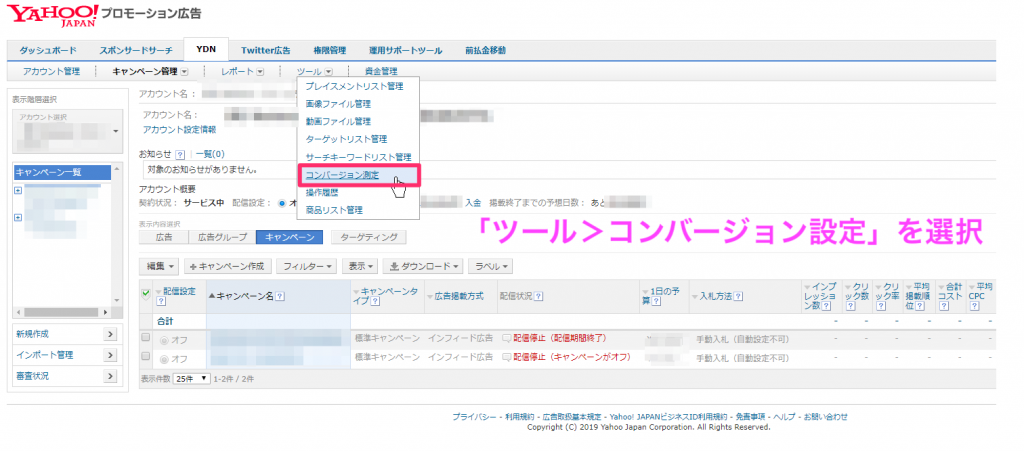Screen dimensions: 1024x452
Task: Click arrow button next to 審査状況
Action: [x=110, y=376]
